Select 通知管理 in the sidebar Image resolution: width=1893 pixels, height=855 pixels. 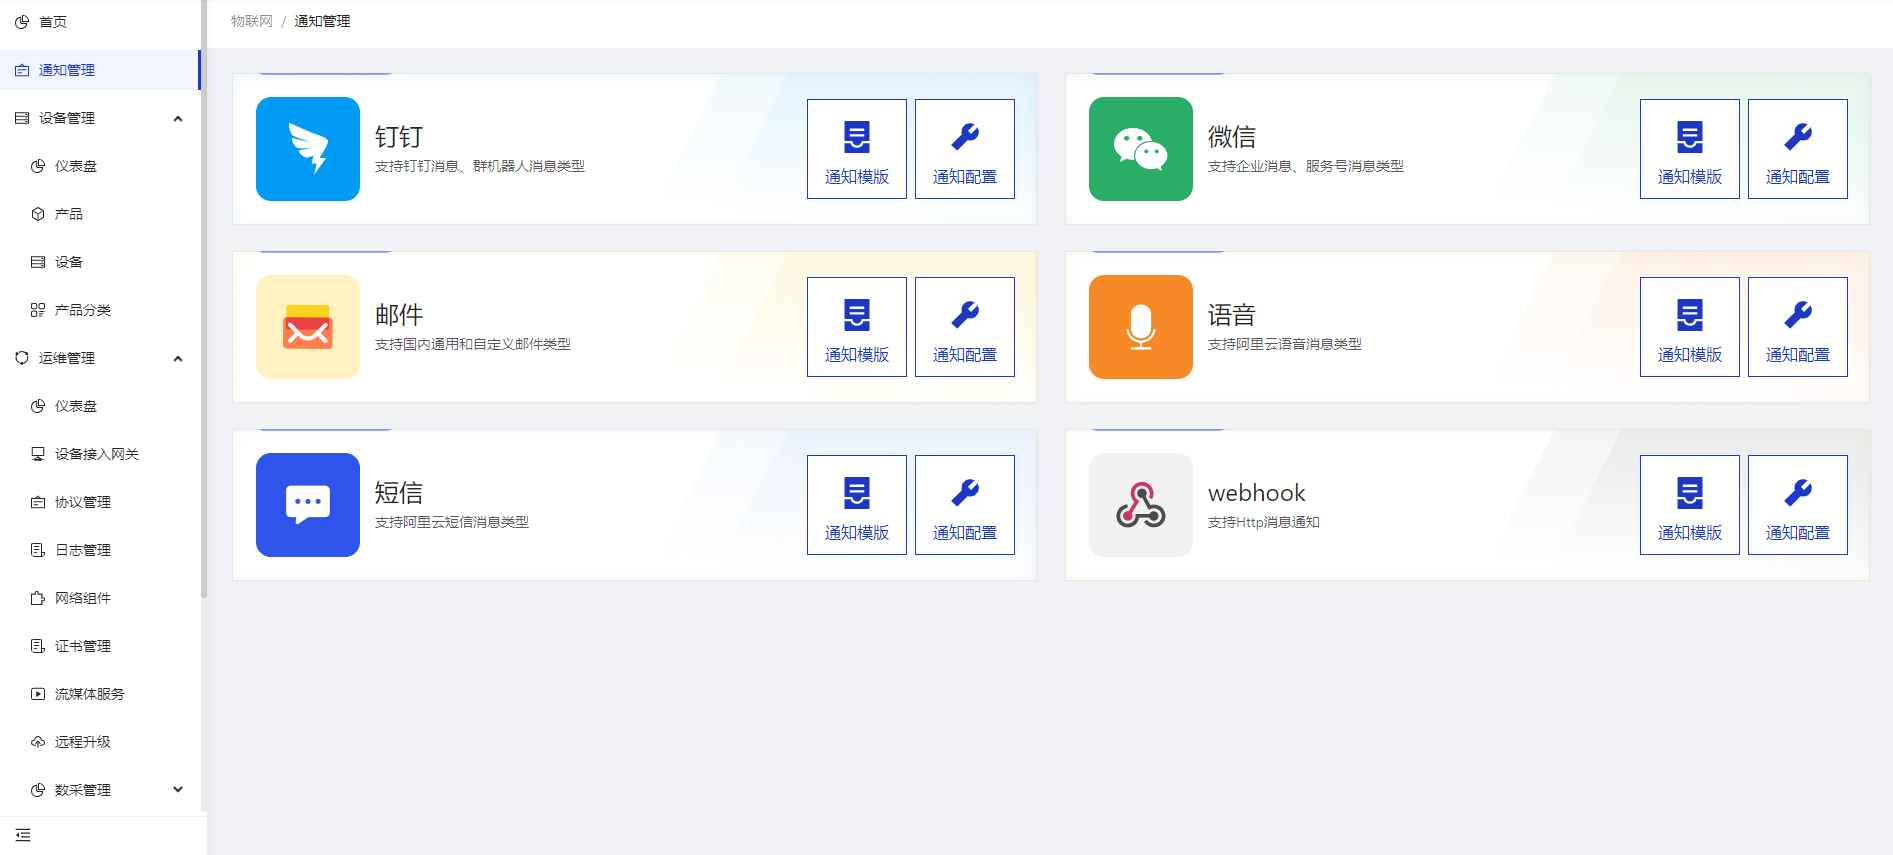click(66, 70)
